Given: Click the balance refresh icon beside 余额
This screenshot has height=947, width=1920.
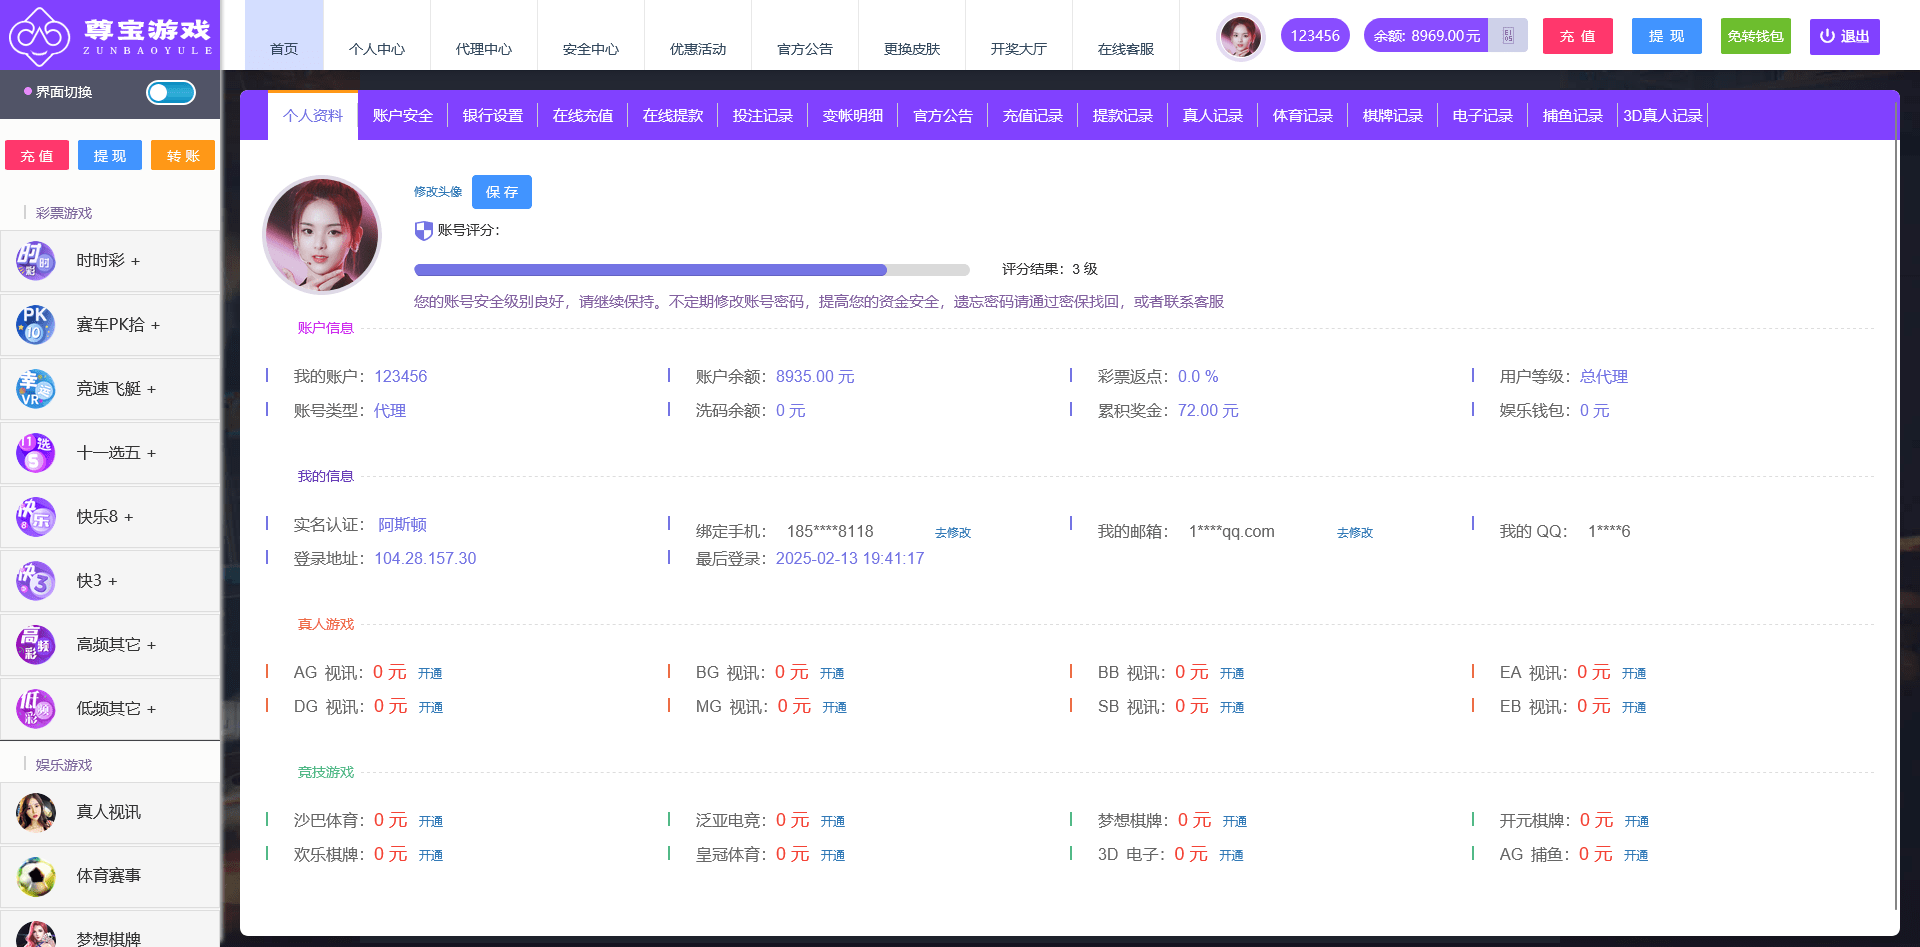Looking at the screenshot, I should tap(1508, 36).
